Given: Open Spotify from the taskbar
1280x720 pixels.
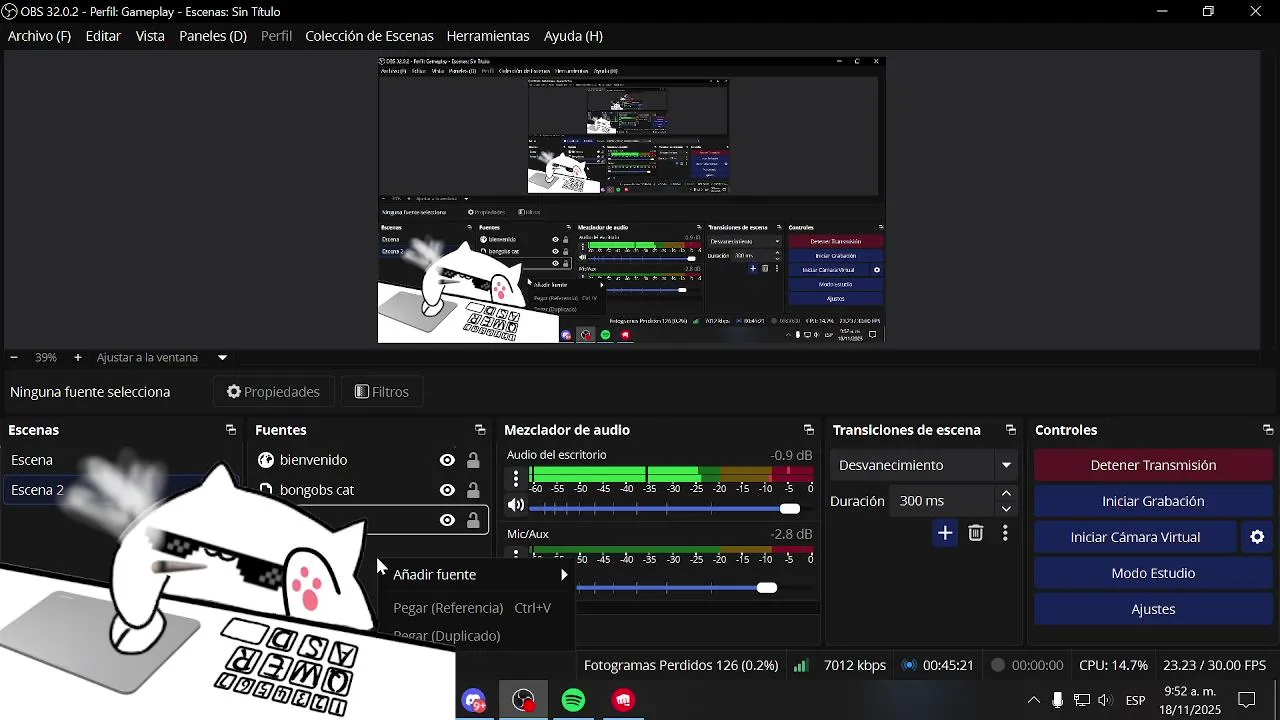Looking at the screenshot, I should (x=574, y=700).
